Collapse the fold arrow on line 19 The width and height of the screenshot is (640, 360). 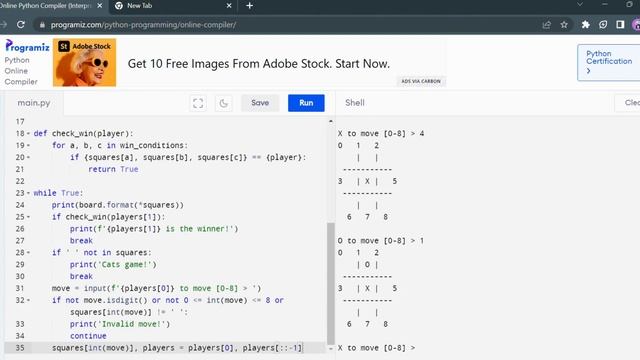tap(28, 145)
